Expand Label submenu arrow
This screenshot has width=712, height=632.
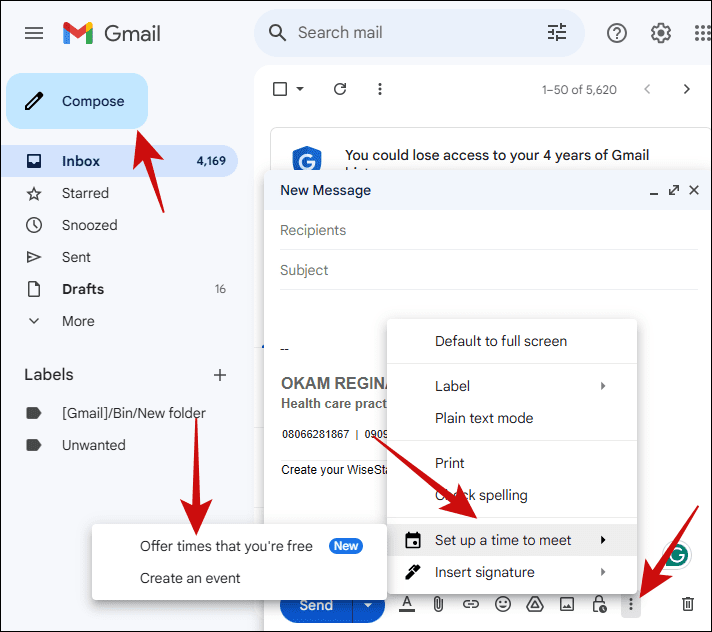pyautogui.click(x=603, y=386)
